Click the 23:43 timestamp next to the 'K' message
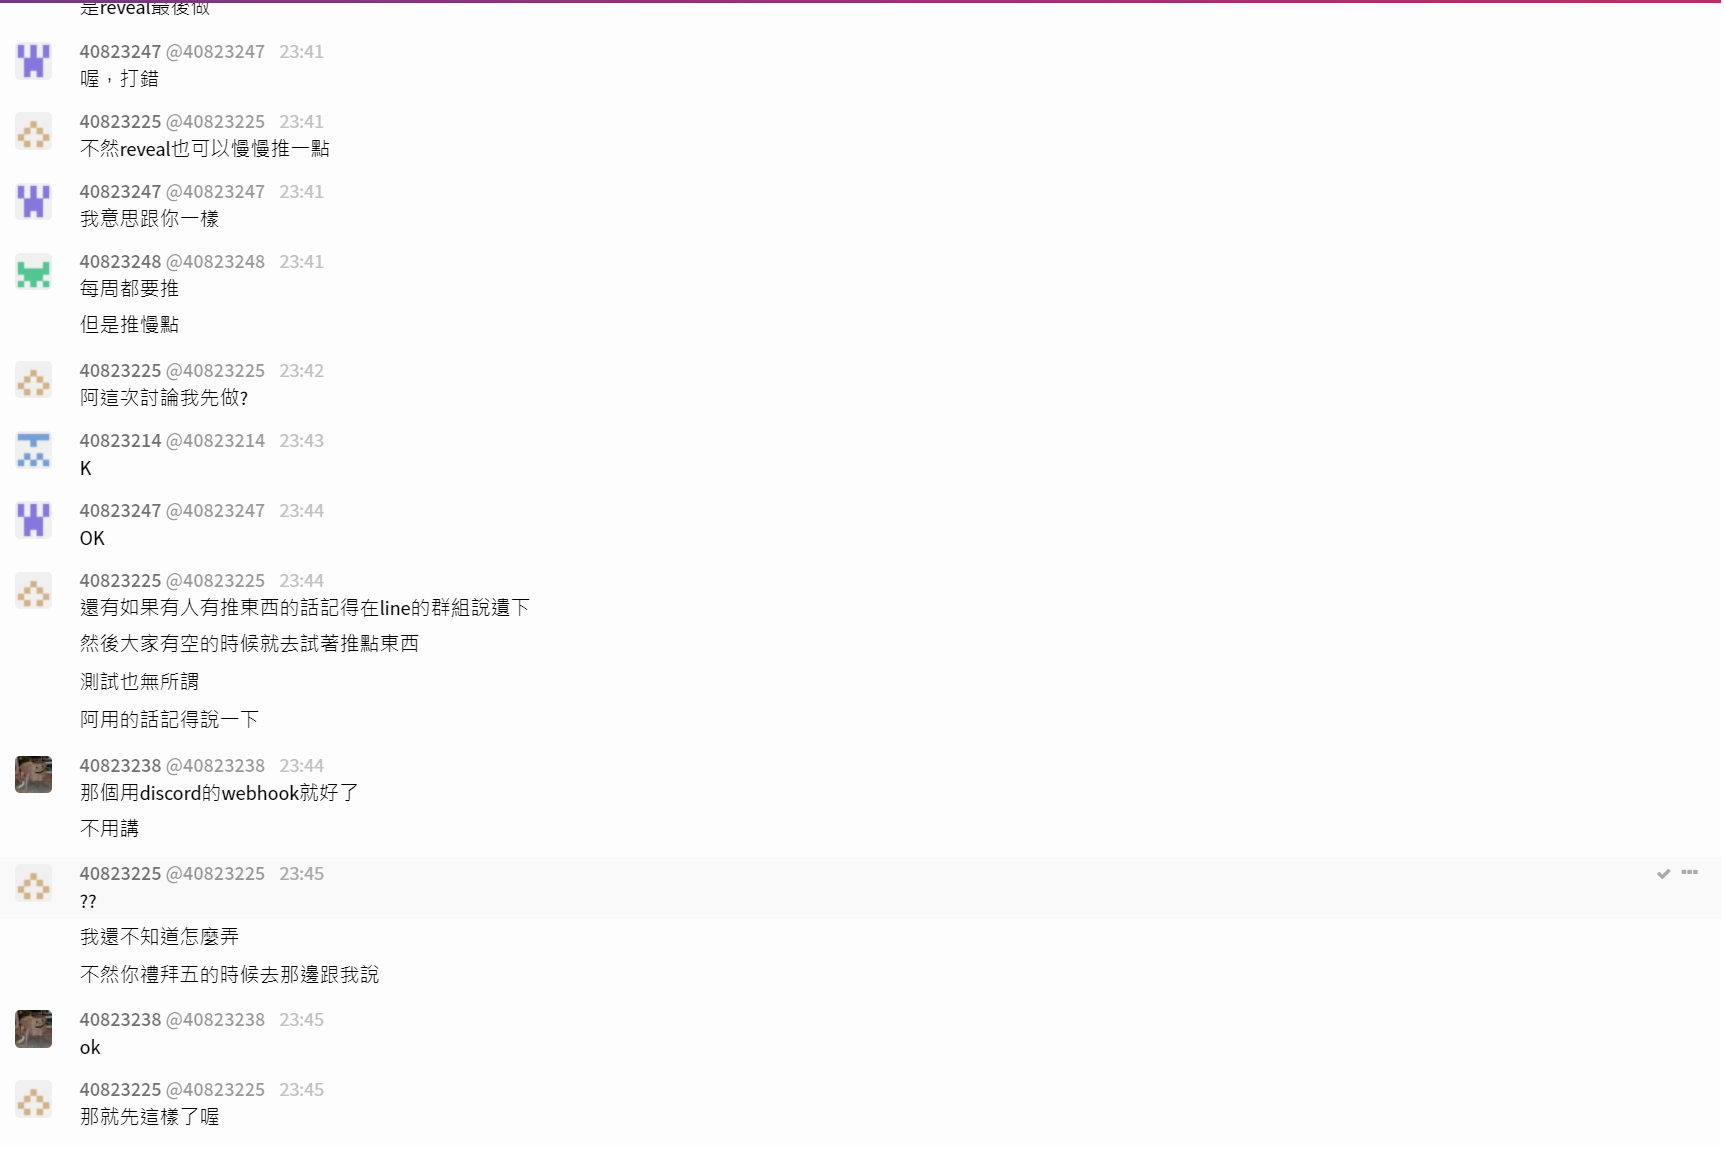This screenshot has height=1152, width=1724. (301, 440)
